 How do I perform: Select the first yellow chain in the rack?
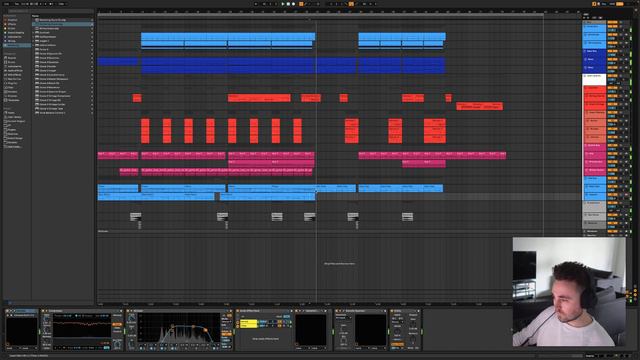(x=248, y=322)
